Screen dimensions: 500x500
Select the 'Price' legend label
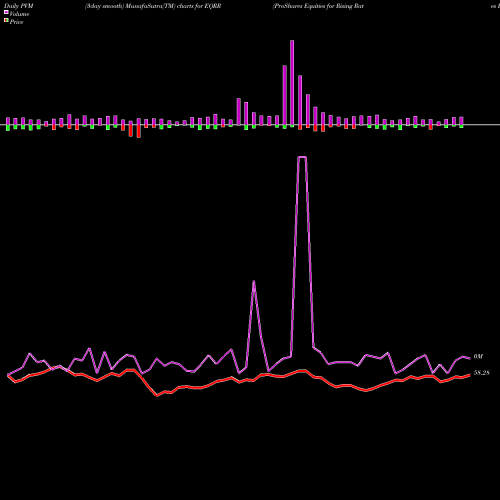click(16, 22)
